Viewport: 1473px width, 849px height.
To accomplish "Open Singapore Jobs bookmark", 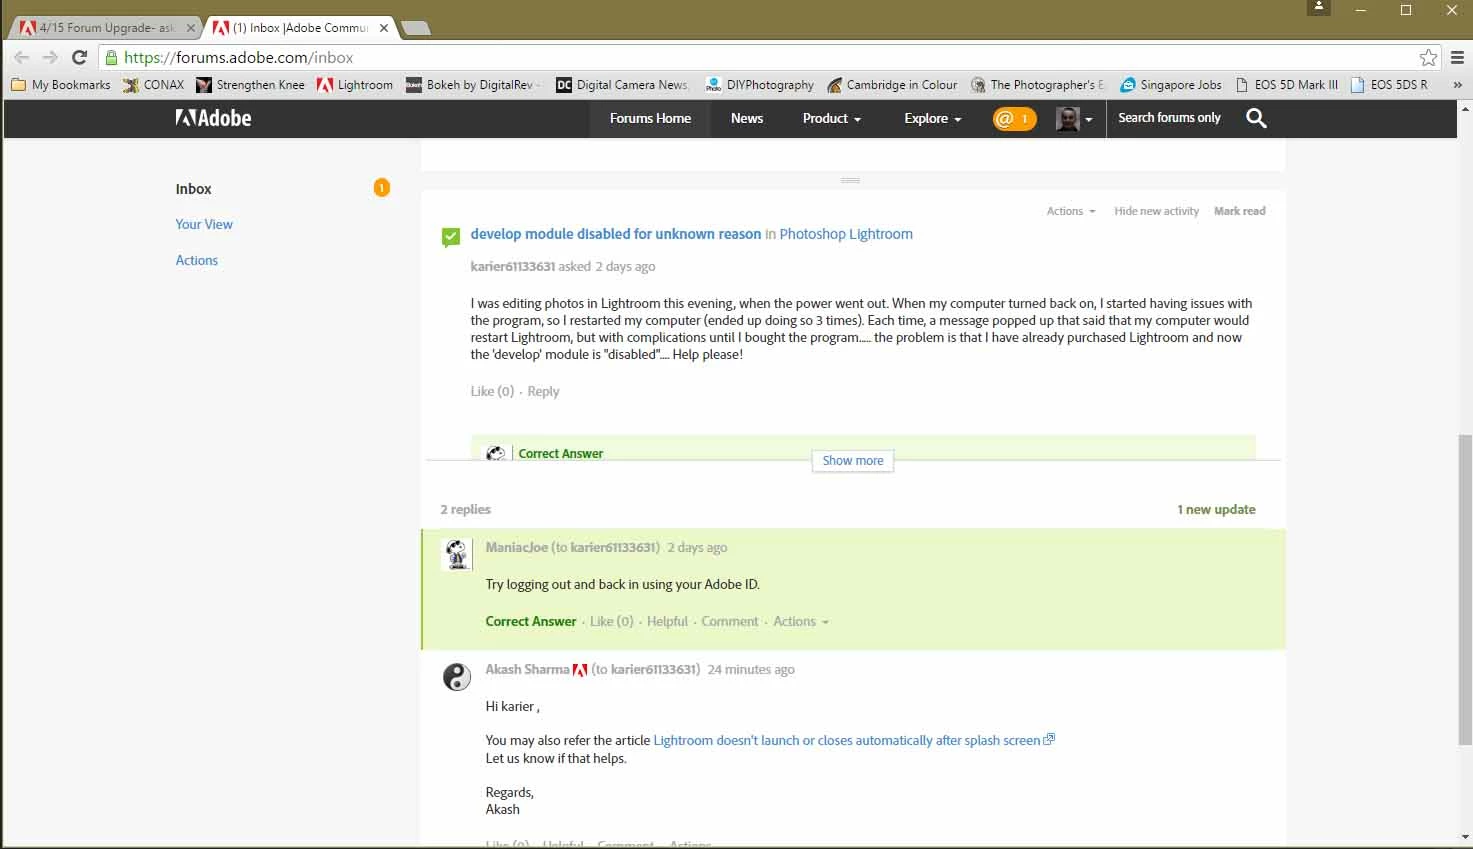I will [x=1172, y=85].
